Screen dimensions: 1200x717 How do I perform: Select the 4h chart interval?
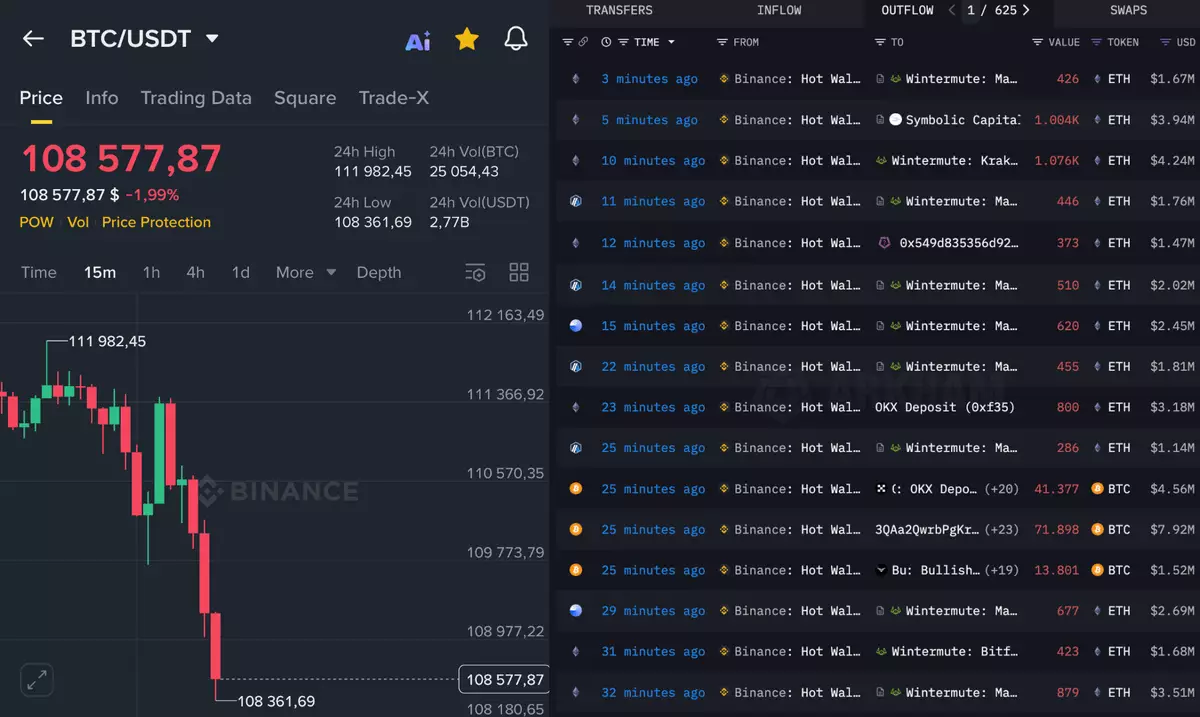pos(195,272)
